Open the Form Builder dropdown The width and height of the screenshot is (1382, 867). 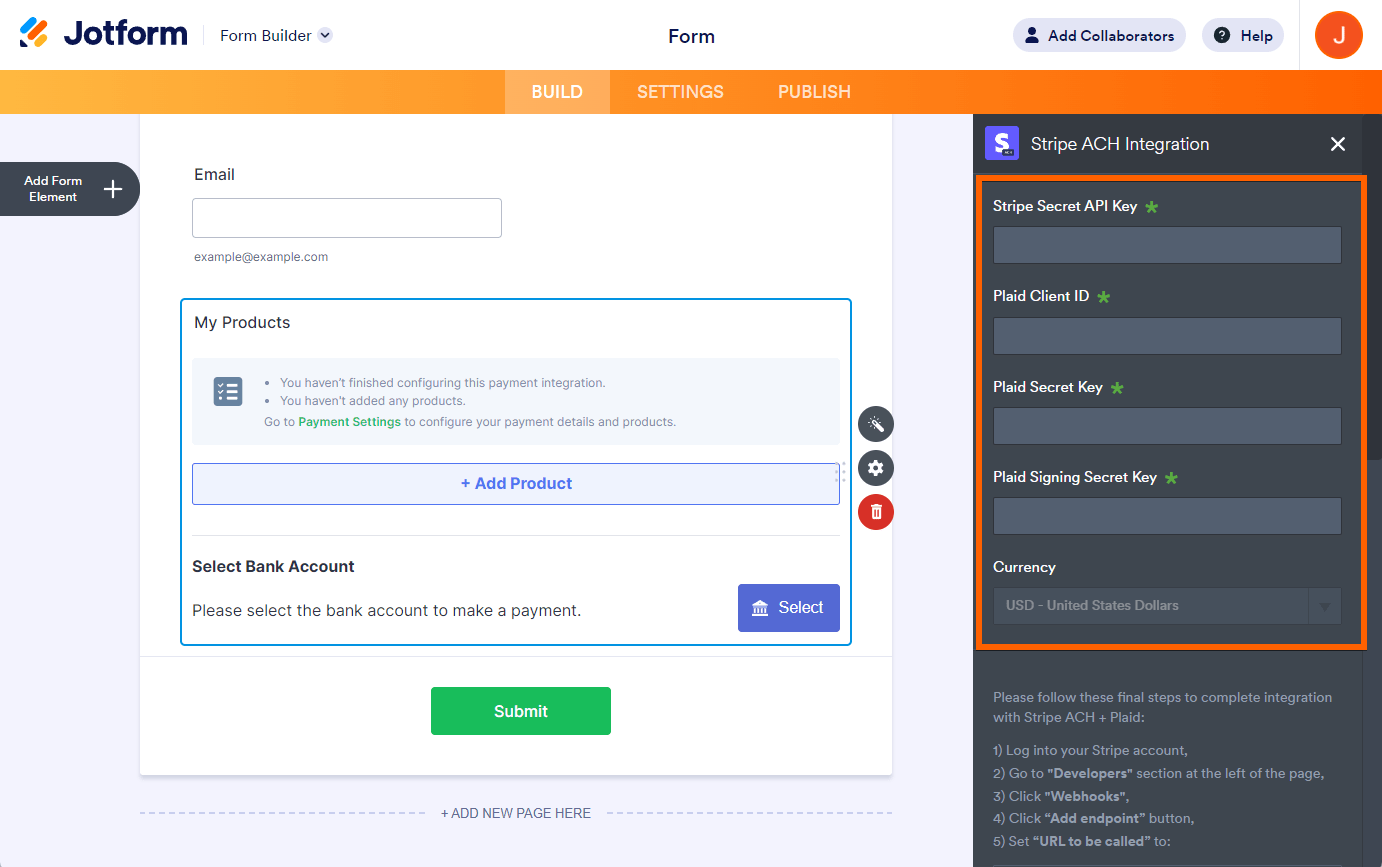[x=276, y=35]
